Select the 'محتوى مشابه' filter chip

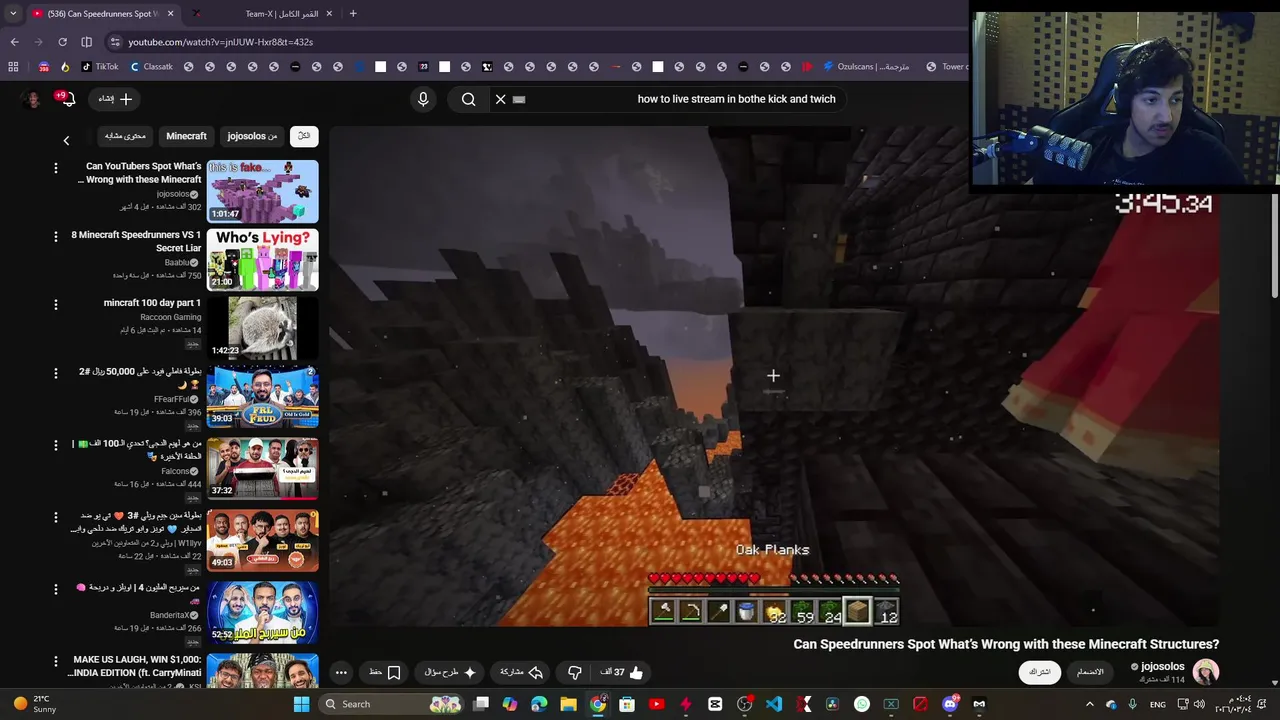tap(125, 136)
